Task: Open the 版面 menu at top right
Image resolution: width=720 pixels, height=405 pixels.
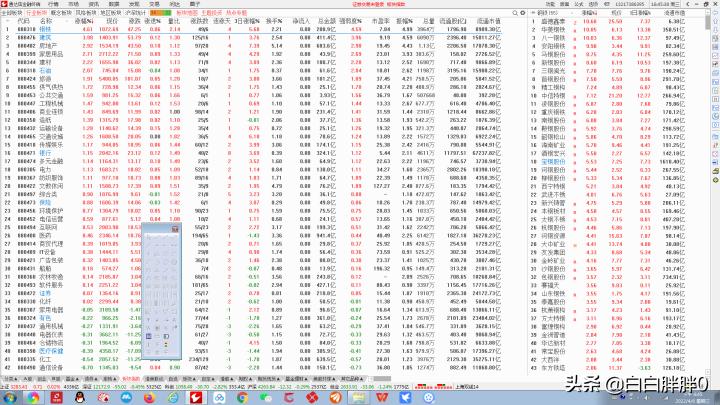Action: coord(564,4)
